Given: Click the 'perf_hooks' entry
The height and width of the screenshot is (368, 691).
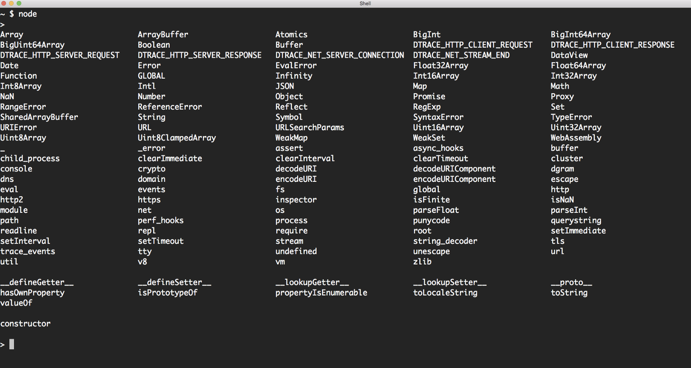Looking at the screenshot, I should coord(160,220).
